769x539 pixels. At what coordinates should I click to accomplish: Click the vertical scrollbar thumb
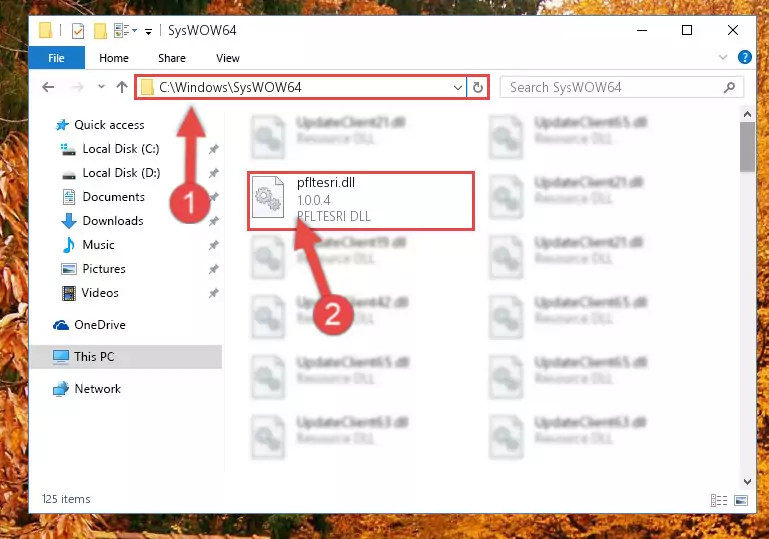tap(747, 147)
